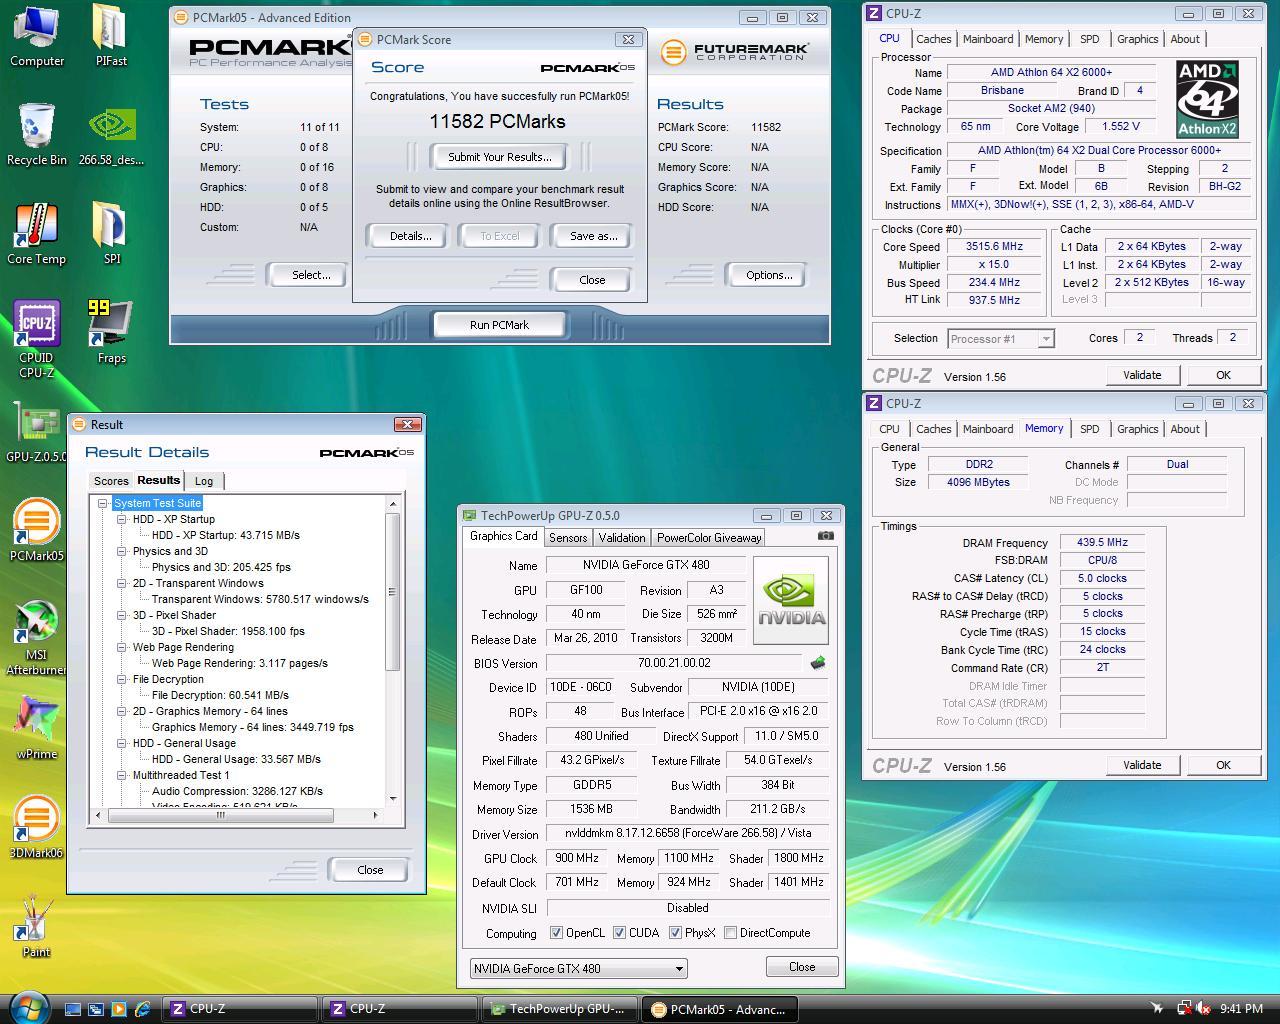Collapse the HDD - XP Startup node

pyautogui.click(x=121, y=519)
